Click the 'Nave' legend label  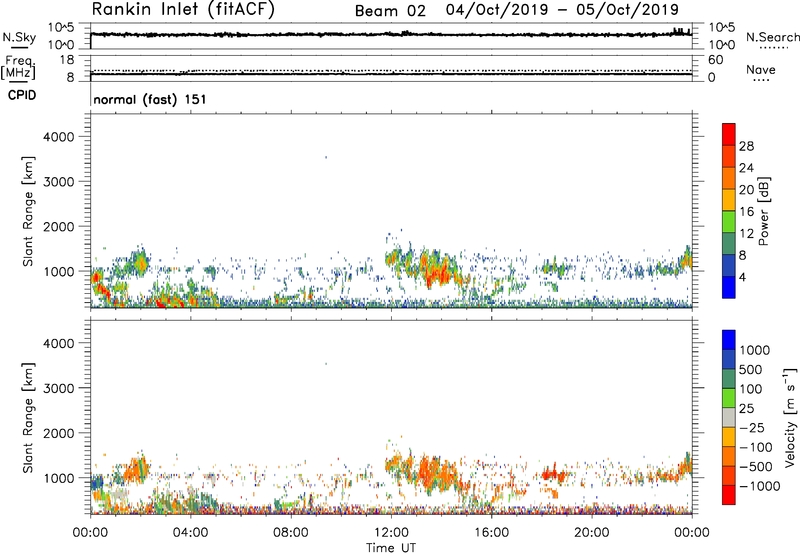pyautogui.click(x=760, y=70)
